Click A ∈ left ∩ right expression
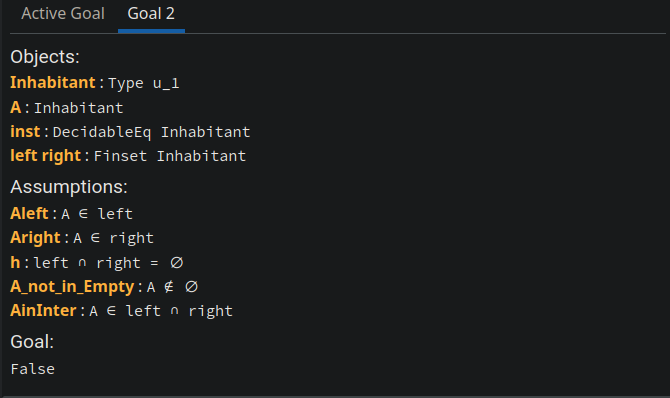670x398 pixels. tap(161, 311)
